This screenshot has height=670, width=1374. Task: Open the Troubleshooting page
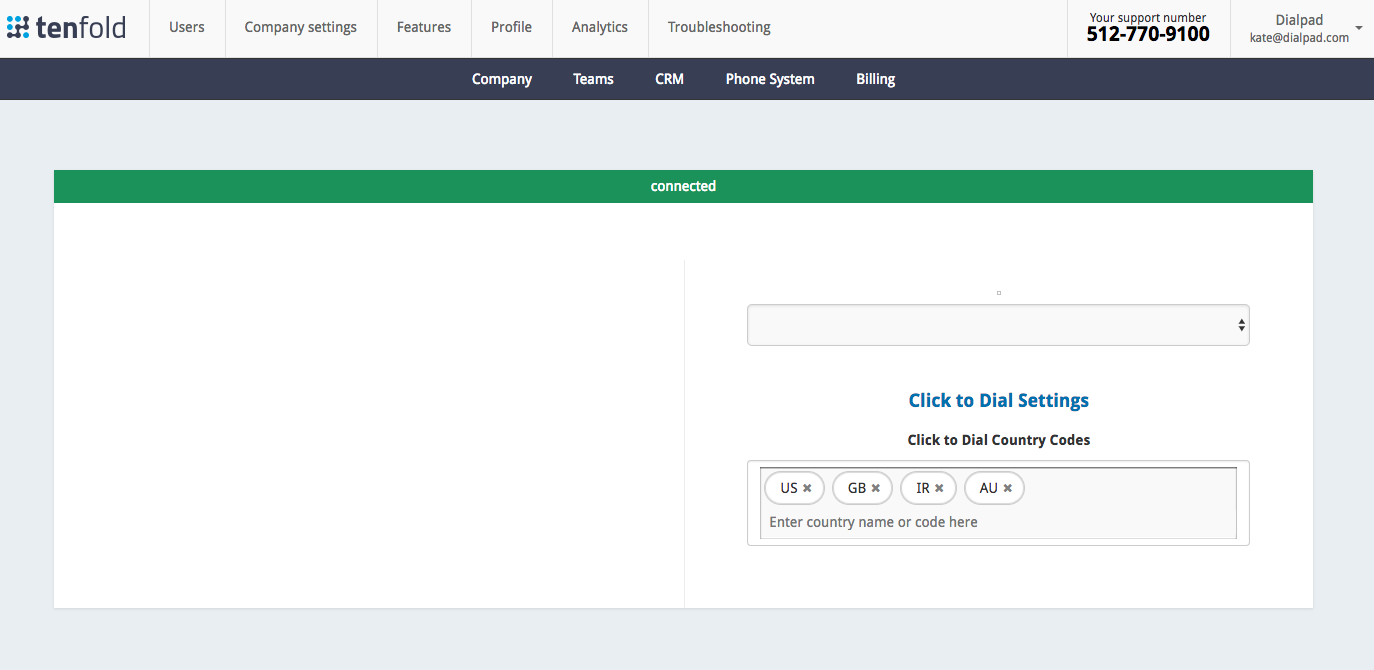(719, 27)
